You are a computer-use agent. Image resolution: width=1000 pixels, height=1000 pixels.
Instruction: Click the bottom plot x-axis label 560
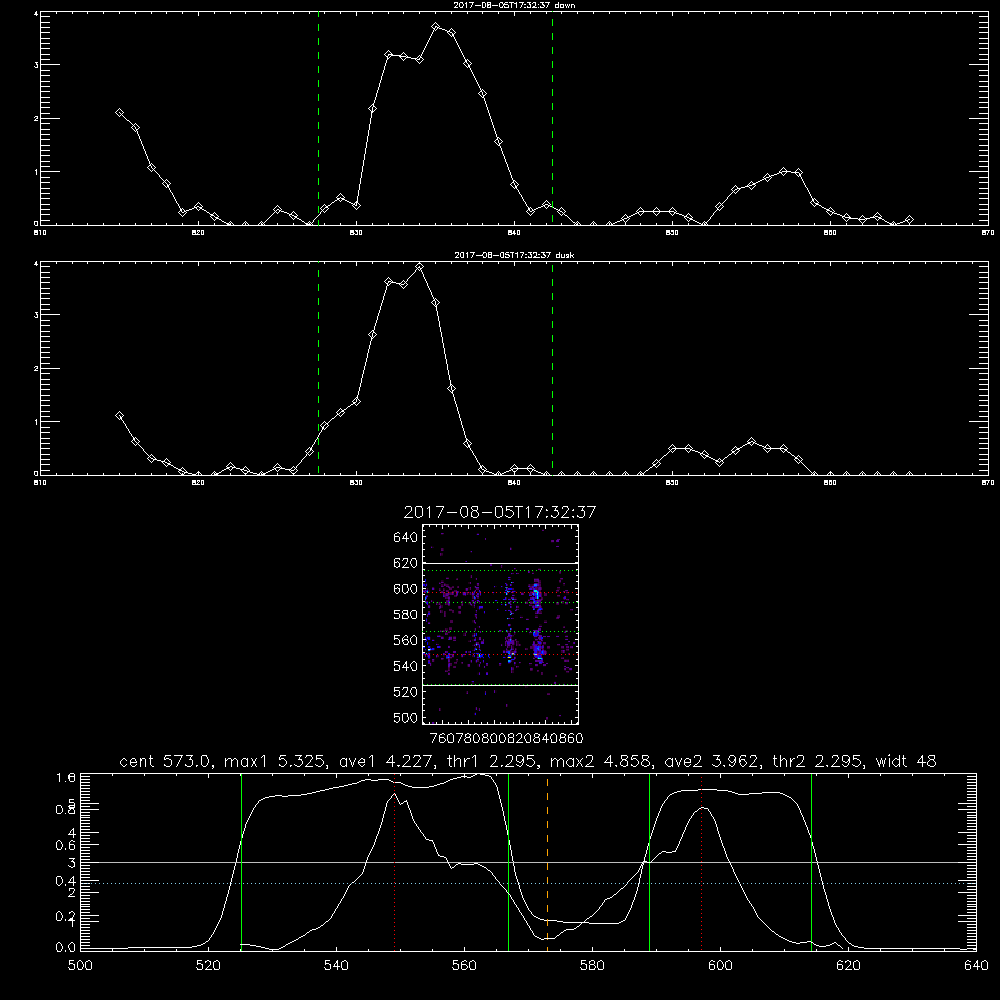[x=464, y=966]
